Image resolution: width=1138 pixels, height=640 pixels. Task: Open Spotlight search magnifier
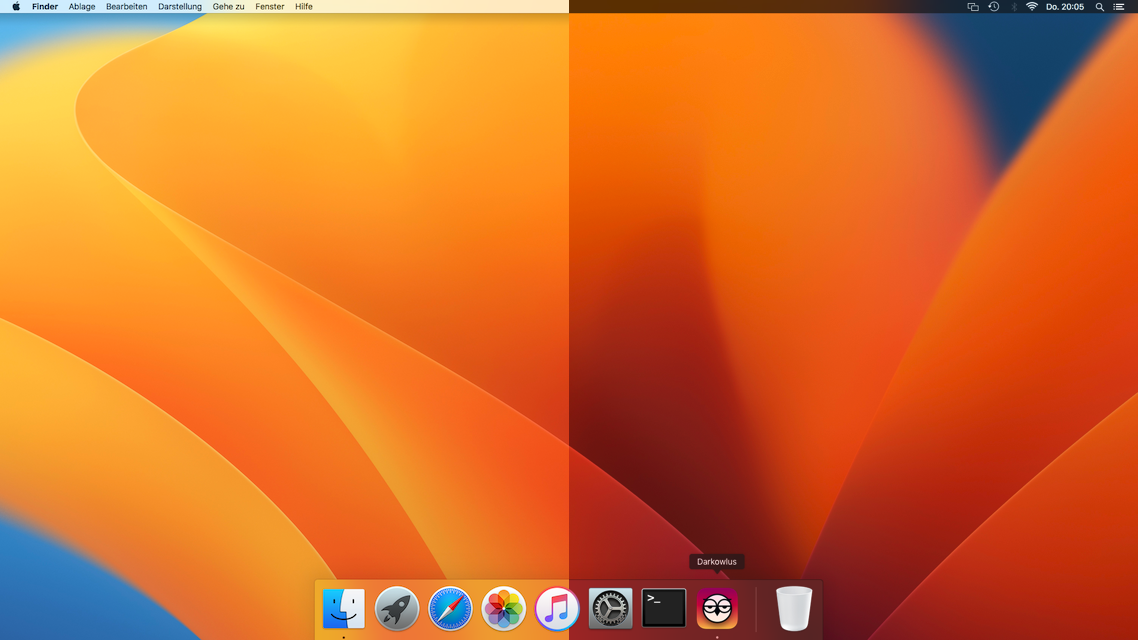click(1100, 7)
